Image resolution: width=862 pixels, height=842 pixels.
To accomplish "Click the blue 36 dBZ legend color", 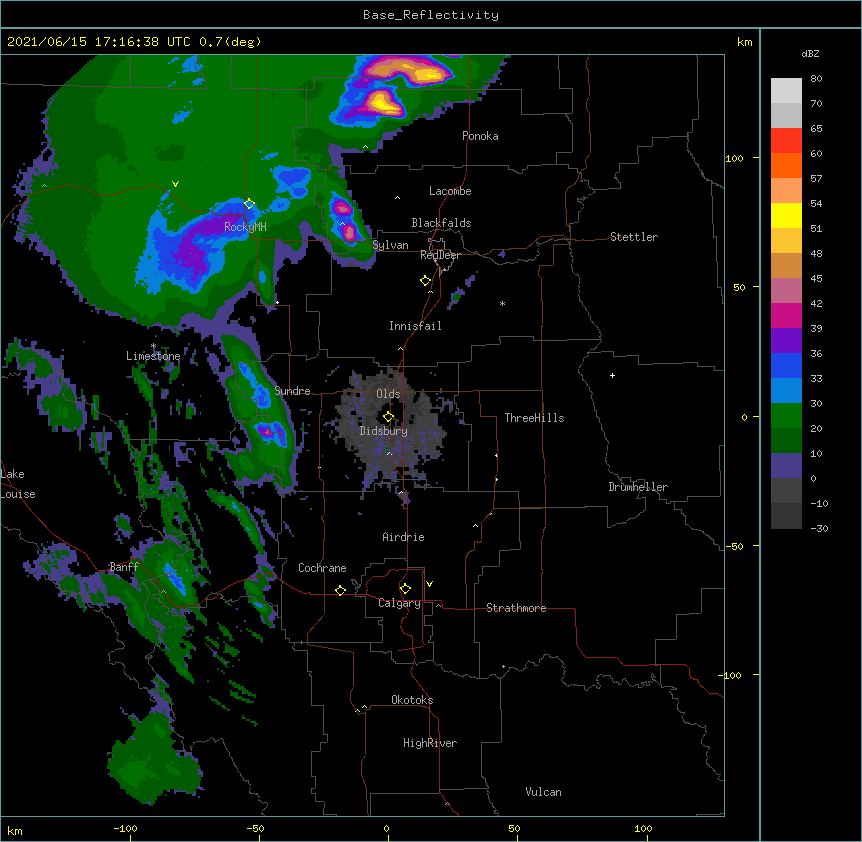I will point(786,365).
